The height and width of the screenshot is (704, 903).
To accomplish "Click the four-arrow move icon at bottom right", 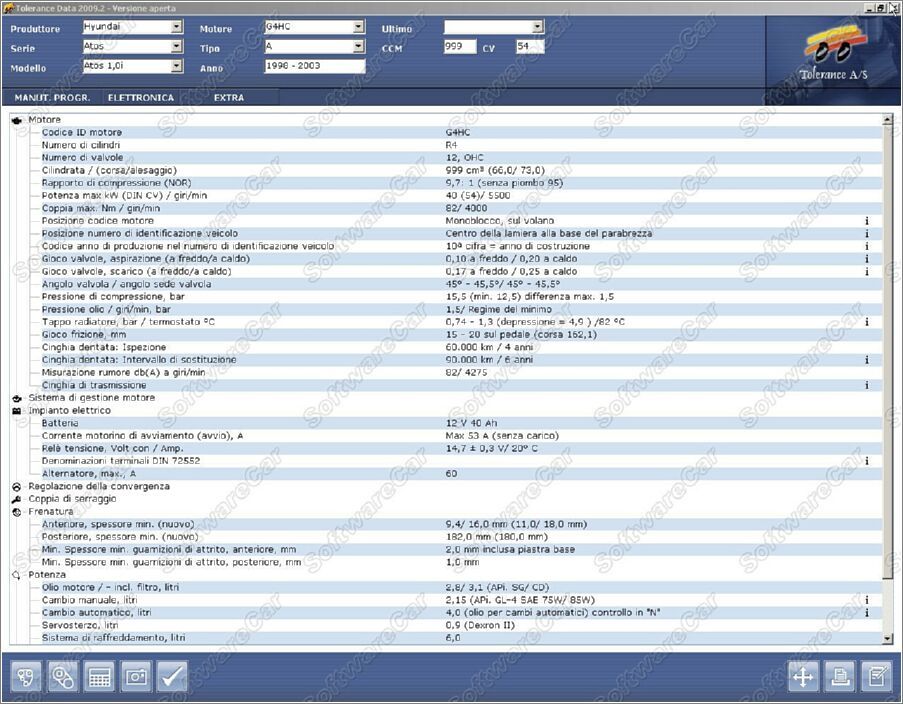I will pos(803,677).
